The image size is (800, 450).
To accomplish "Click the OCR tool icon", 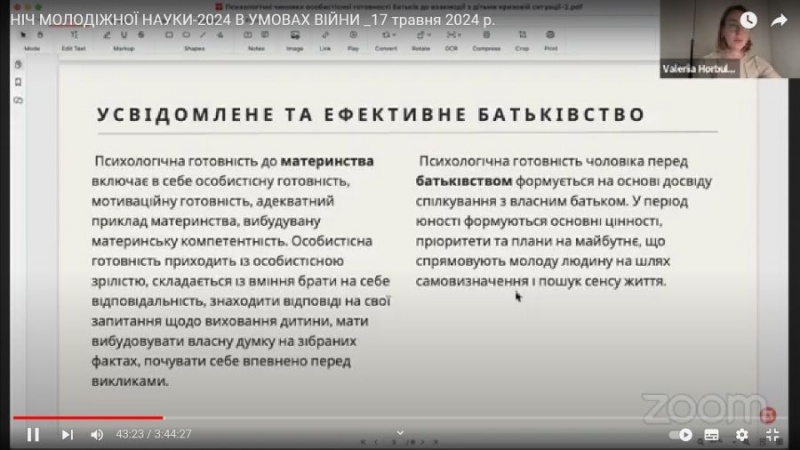I will click(450, 38).
